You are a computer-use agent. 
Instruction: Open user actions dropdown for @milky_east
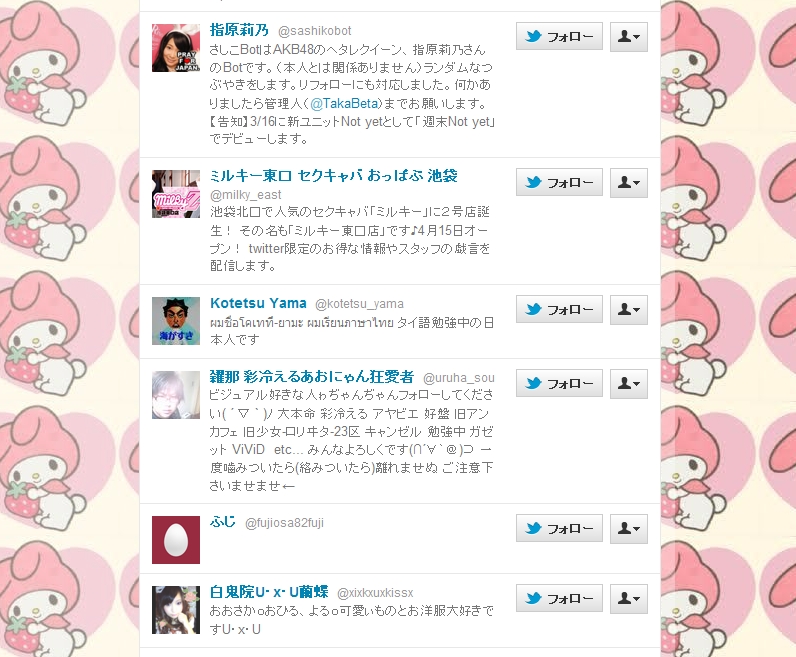[x=628, y=182]
